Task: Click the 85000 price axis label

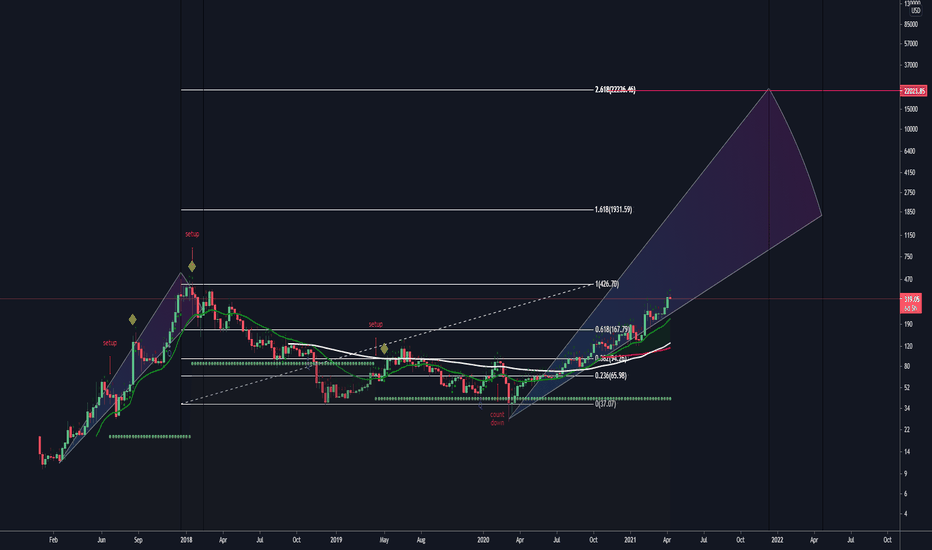Action: pos(911,24)
